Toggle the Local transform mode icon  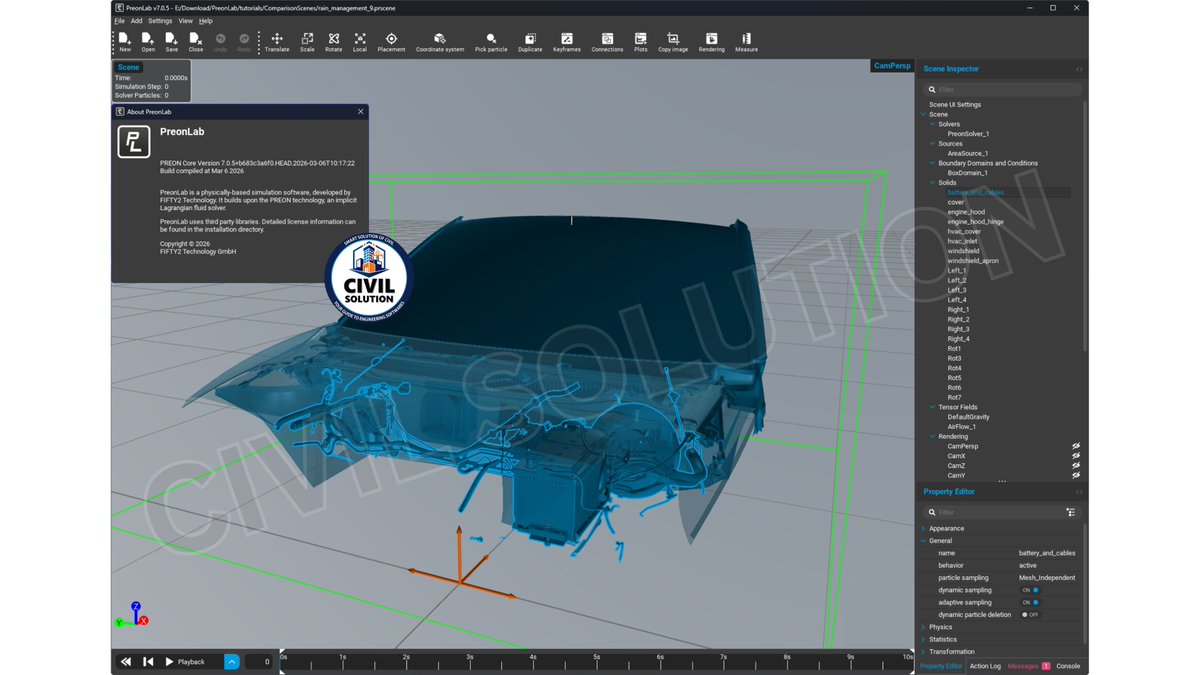tap(360, 42)
